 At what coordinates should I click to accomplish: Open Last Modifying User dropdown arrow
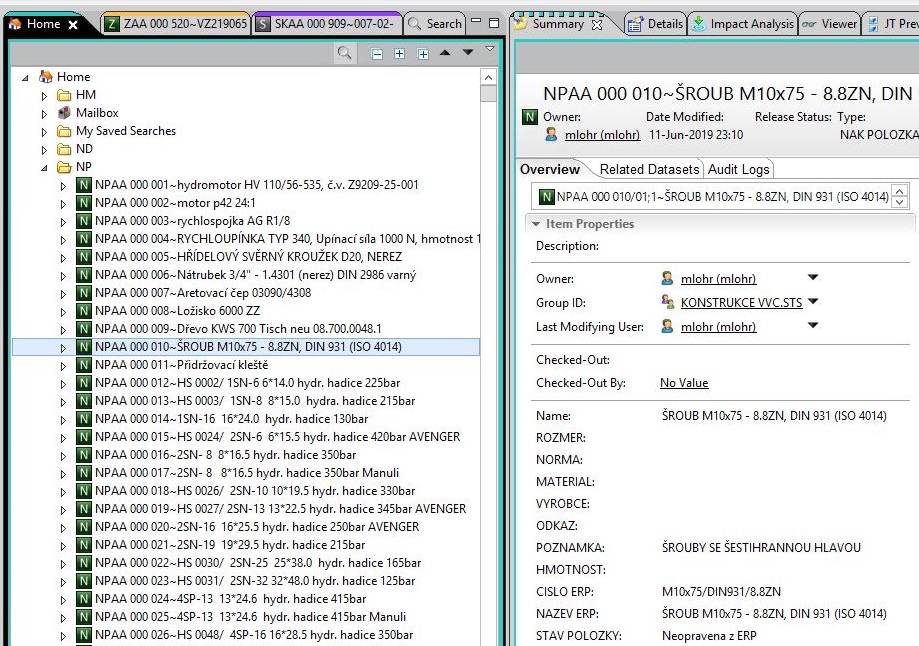pyautogui.click(x=813, y=325)
